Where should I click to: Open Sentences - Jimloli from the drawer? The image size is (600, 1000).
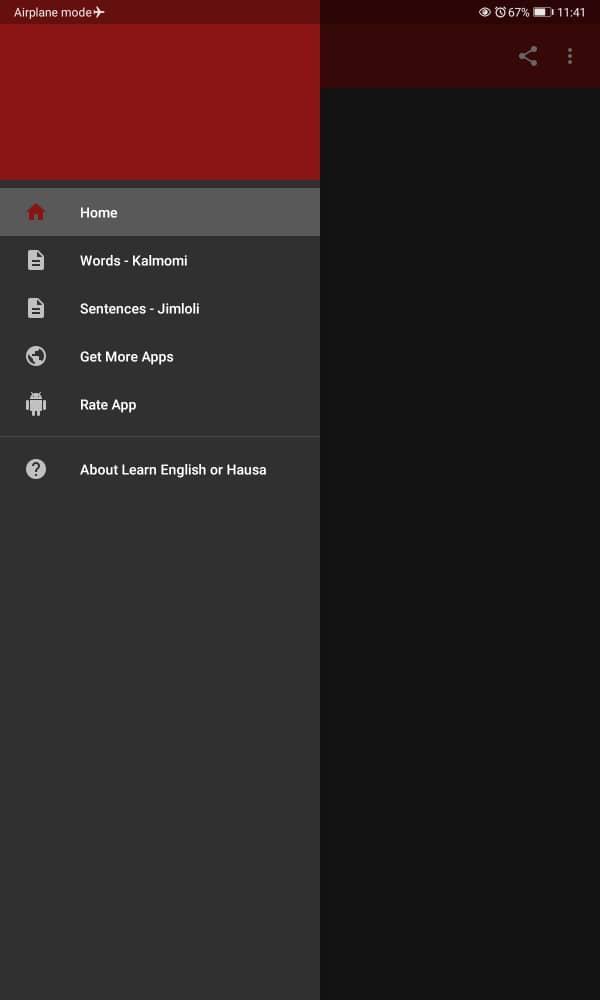click(160, 308)
